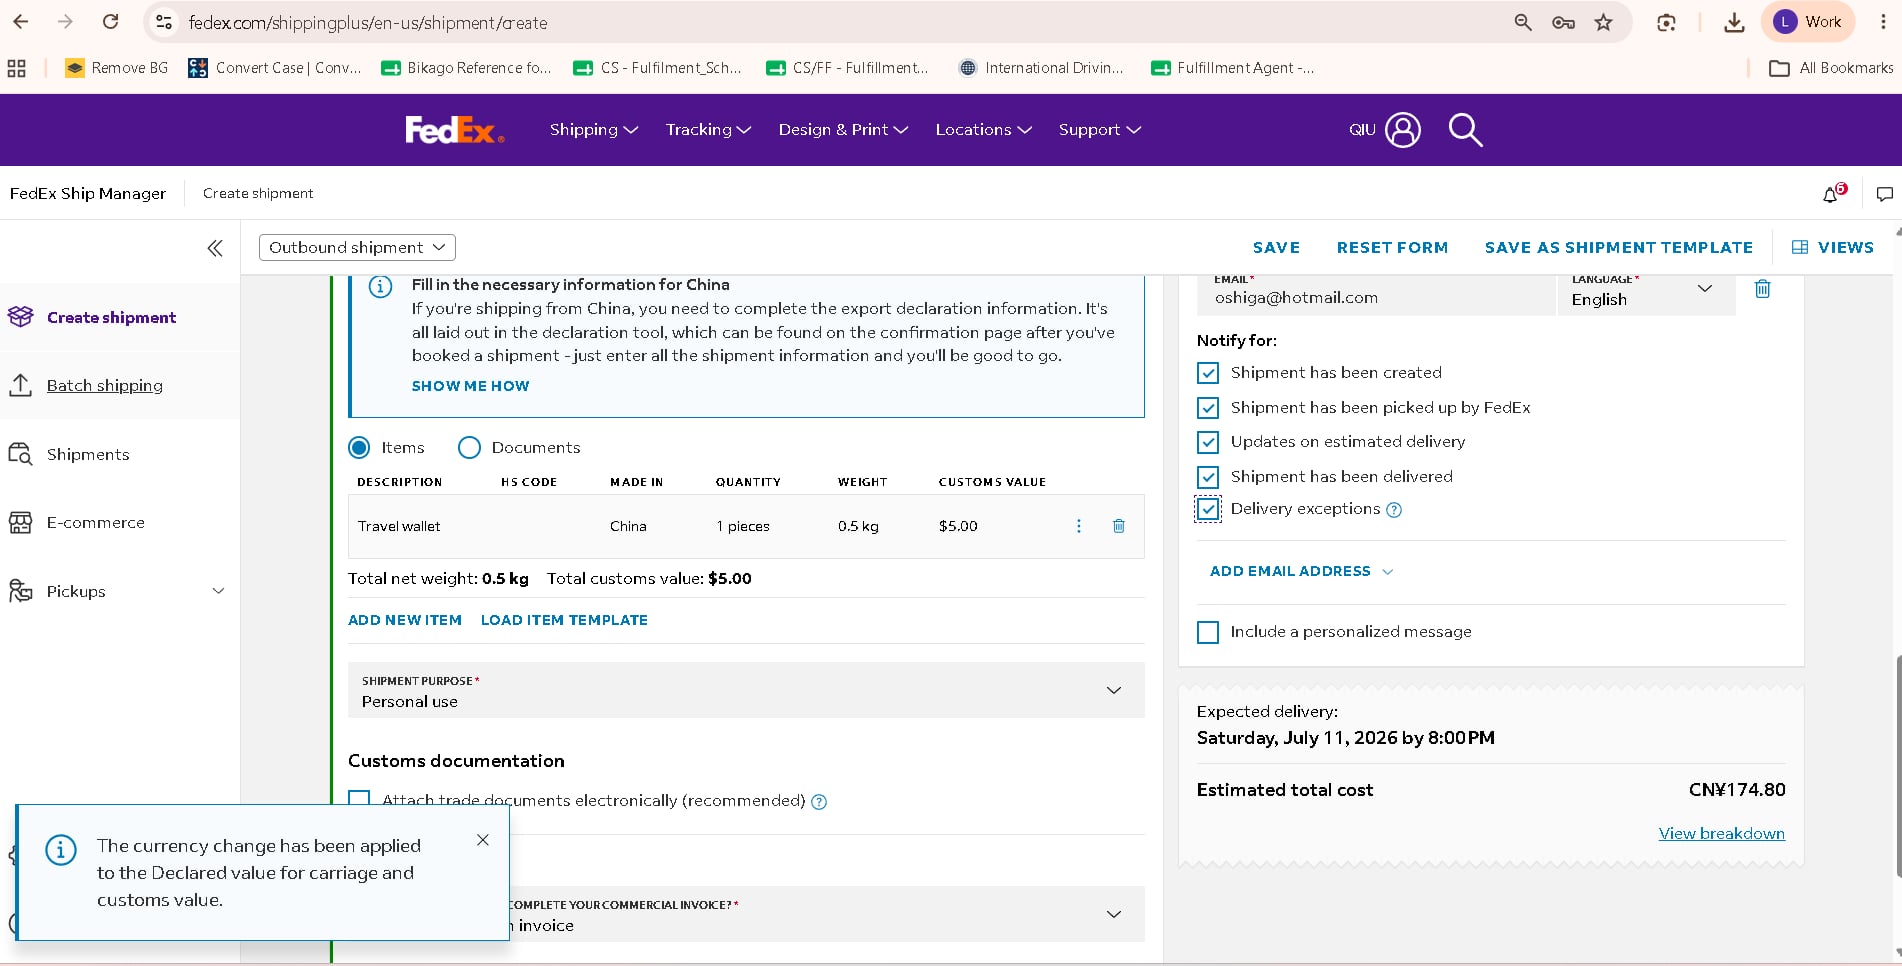Open the All Bookmarks folder
Image resolution: width=1902 pixels, height=966 pixels.
click(1831, 68)
